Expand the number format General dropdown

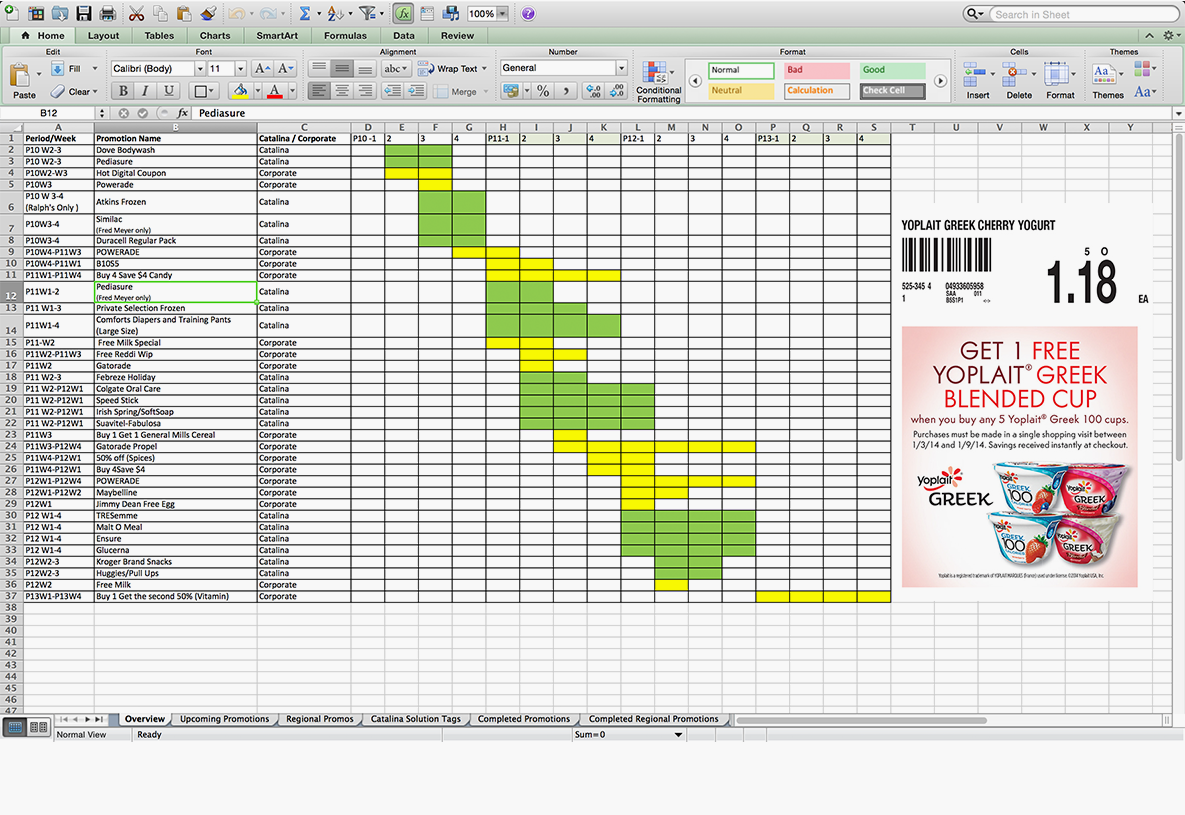621,68
